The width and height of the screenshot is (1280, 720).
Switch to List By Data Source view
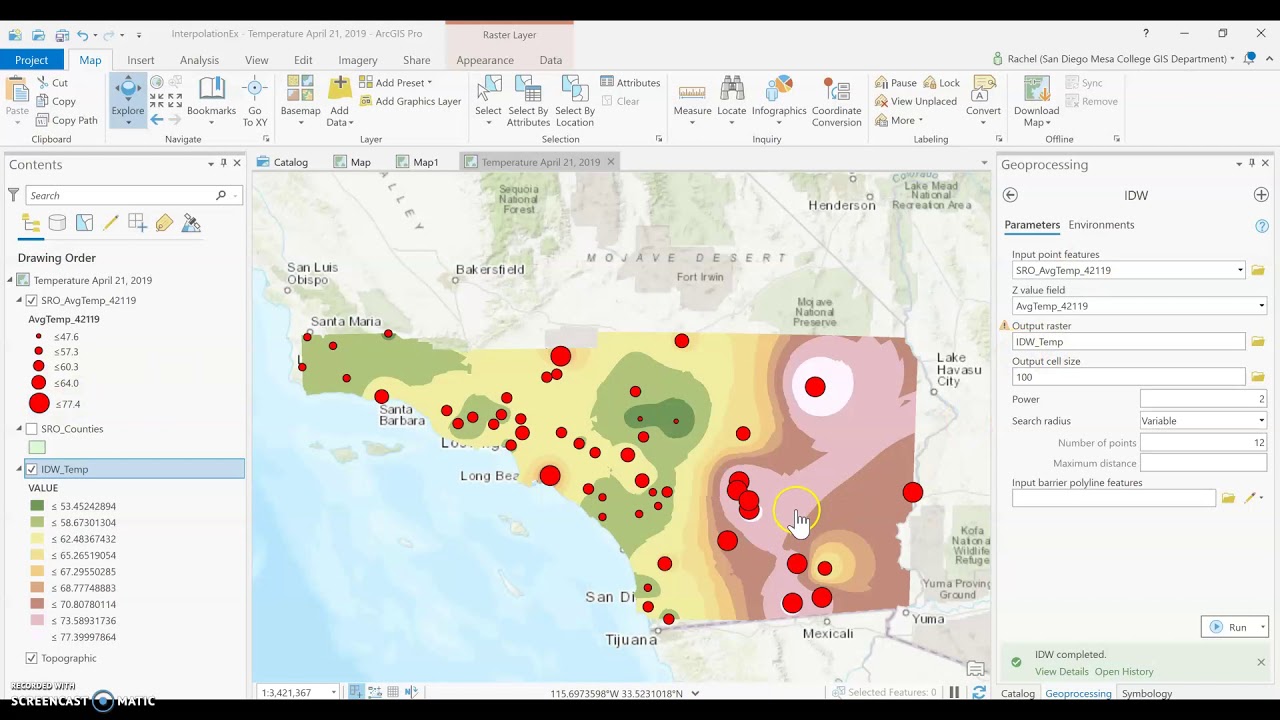(58, 224)
